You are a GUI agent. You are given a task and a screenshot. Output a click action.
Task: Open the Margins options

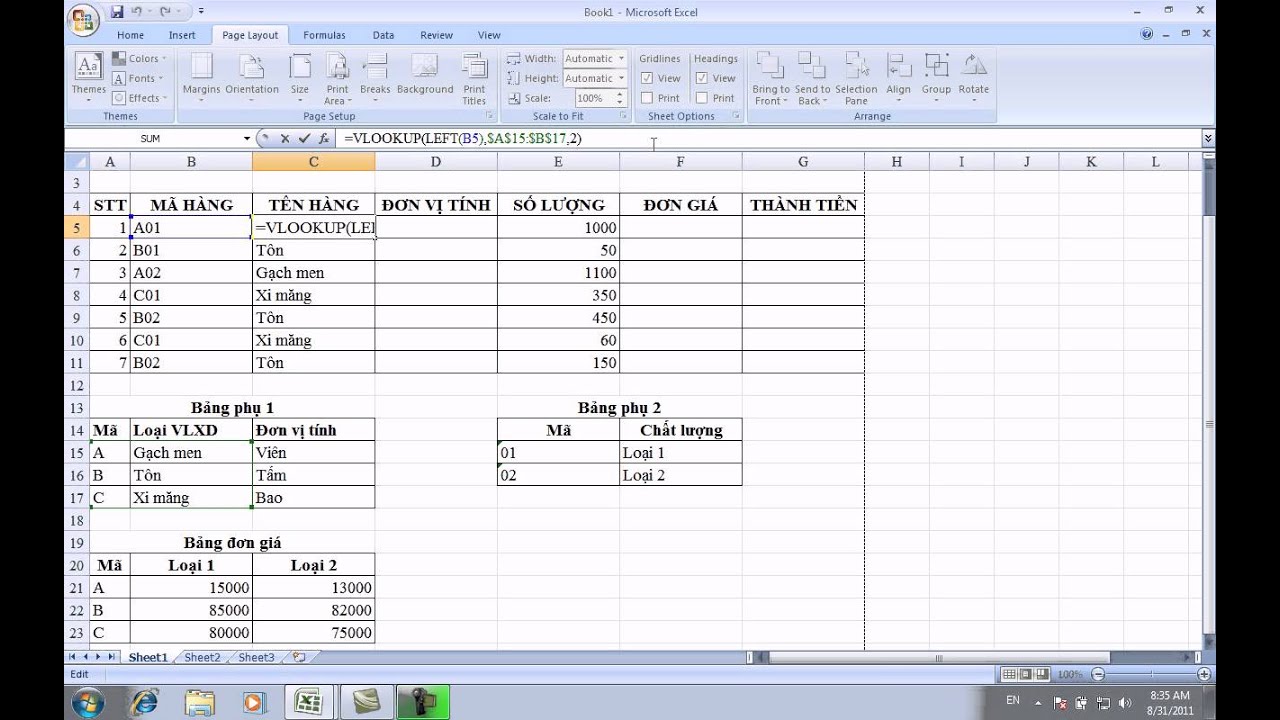[x=201, y=77]
